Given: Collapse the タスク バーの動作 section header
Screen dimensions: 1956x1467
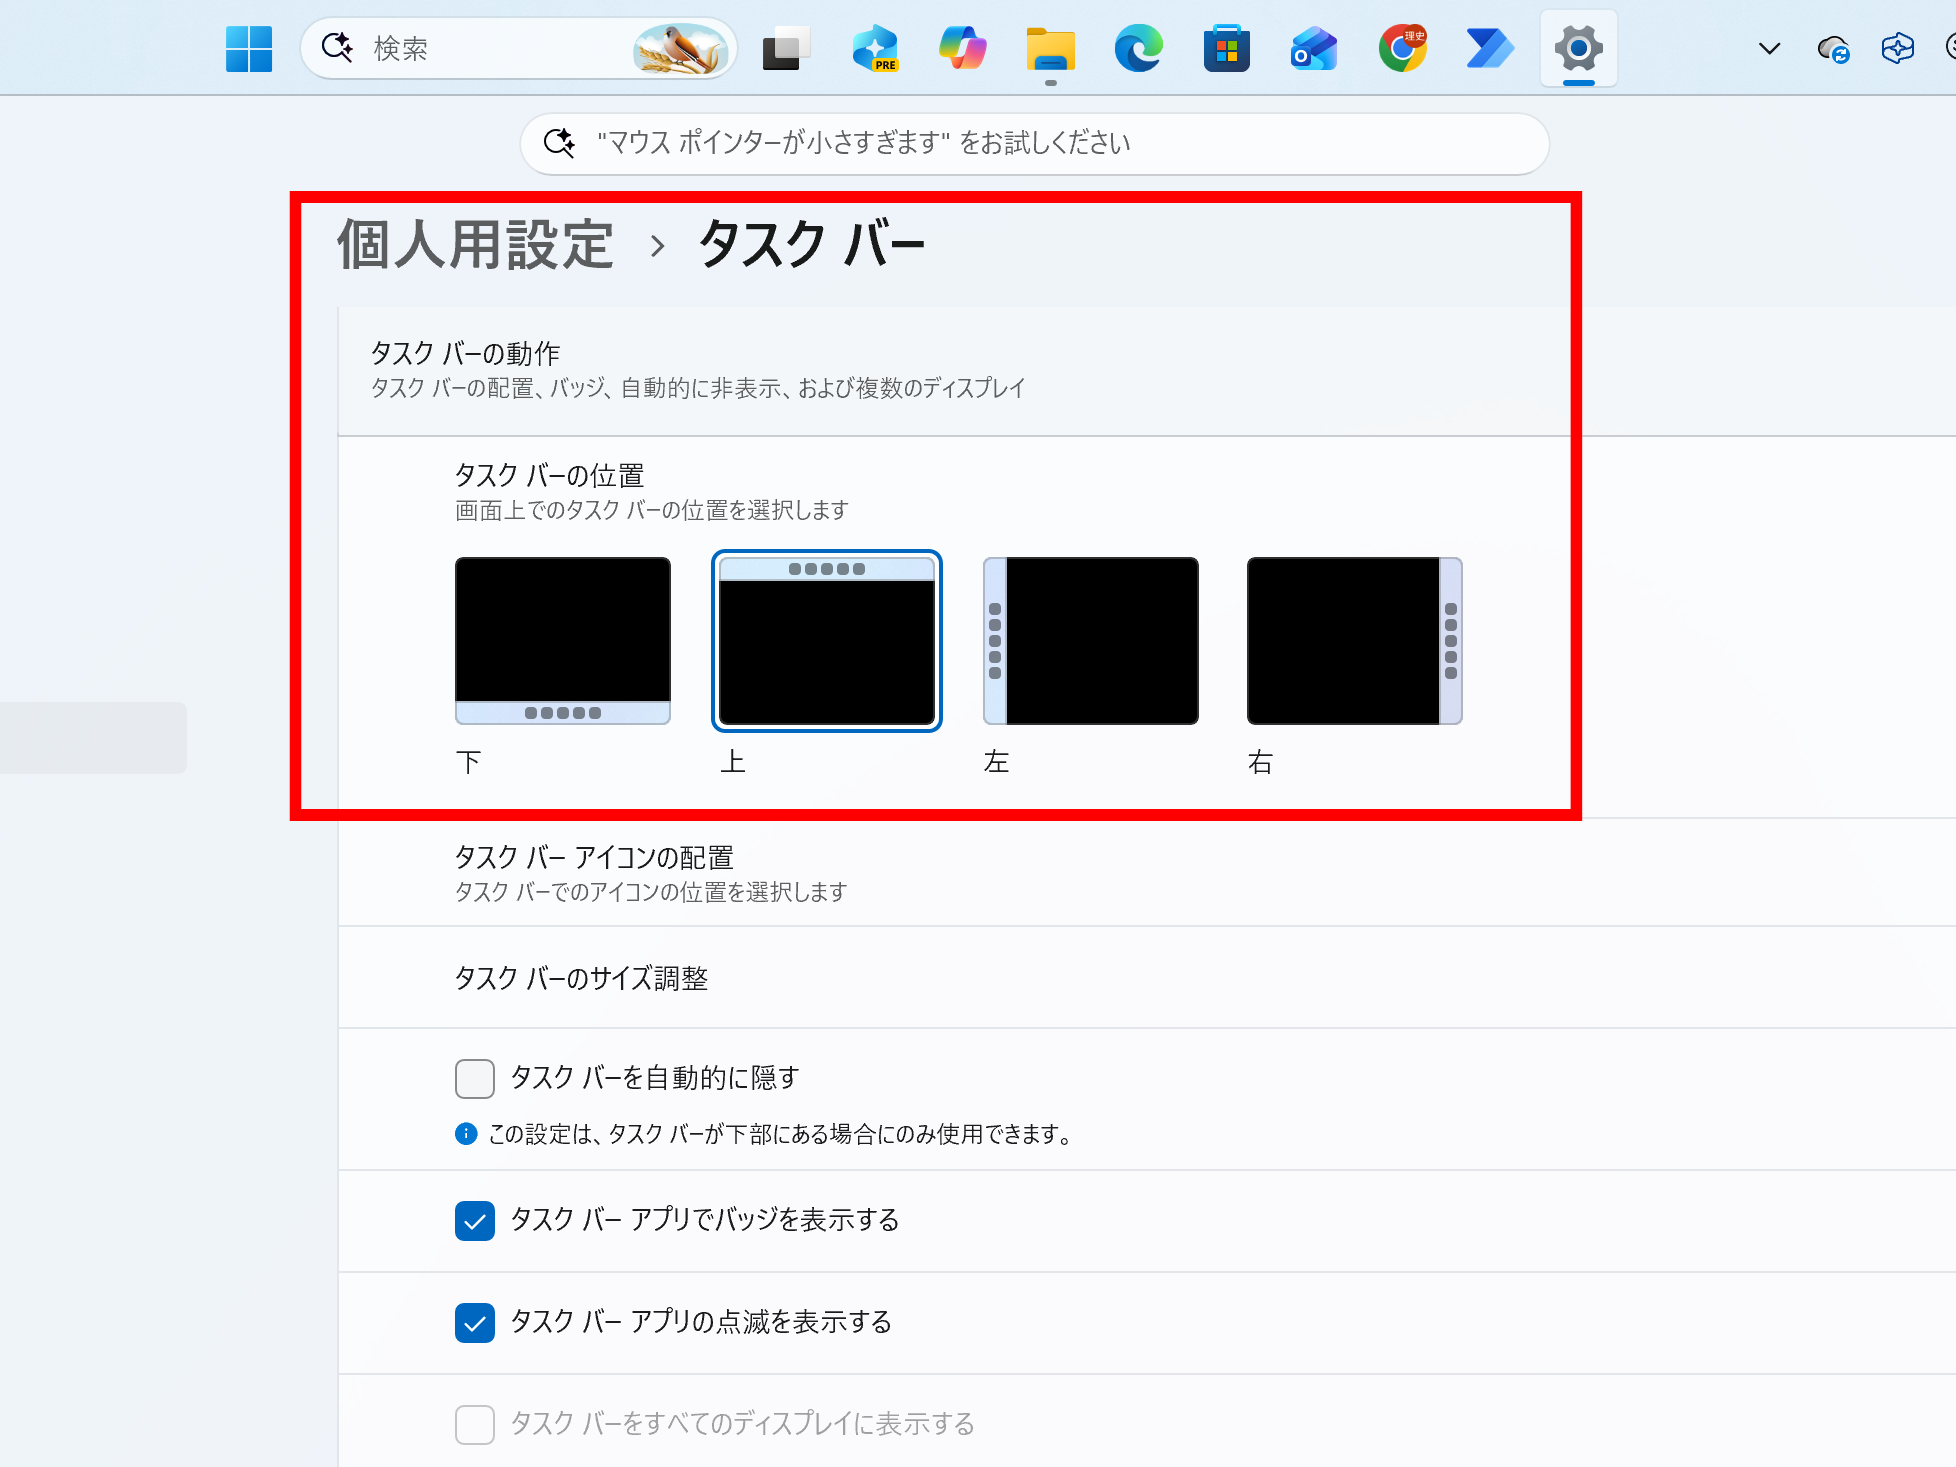Looking at the screenshot, I should (x=1146, y=371).
